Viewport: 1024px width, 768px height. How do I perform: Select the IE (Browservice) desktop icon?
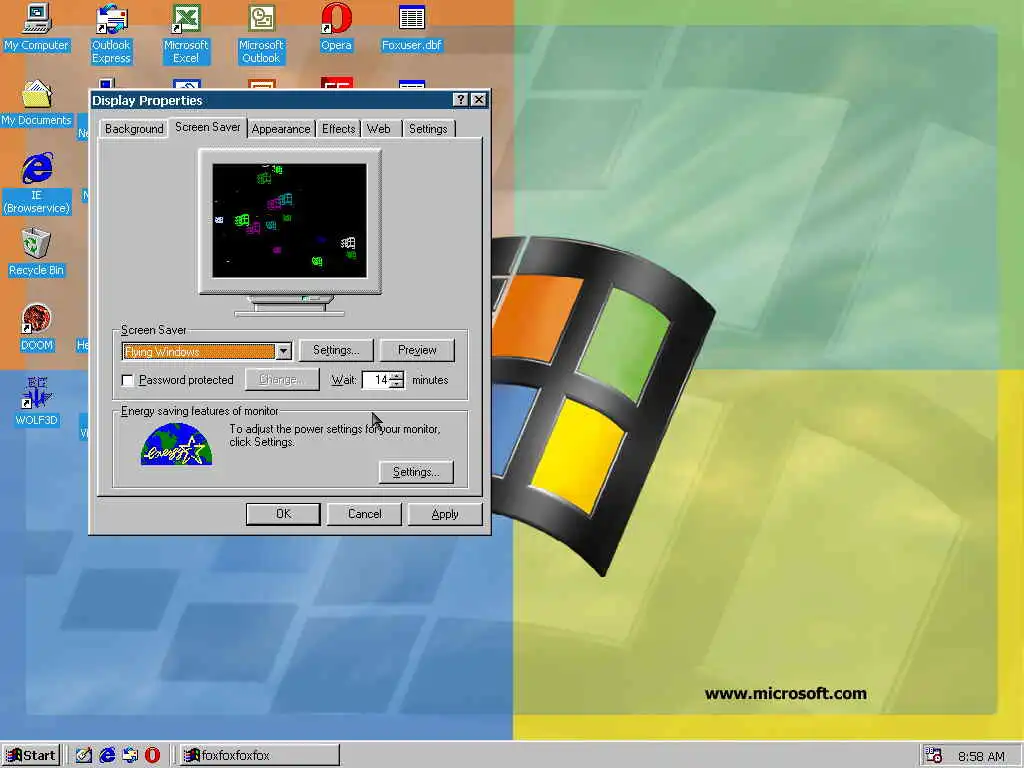click(37, 184)
